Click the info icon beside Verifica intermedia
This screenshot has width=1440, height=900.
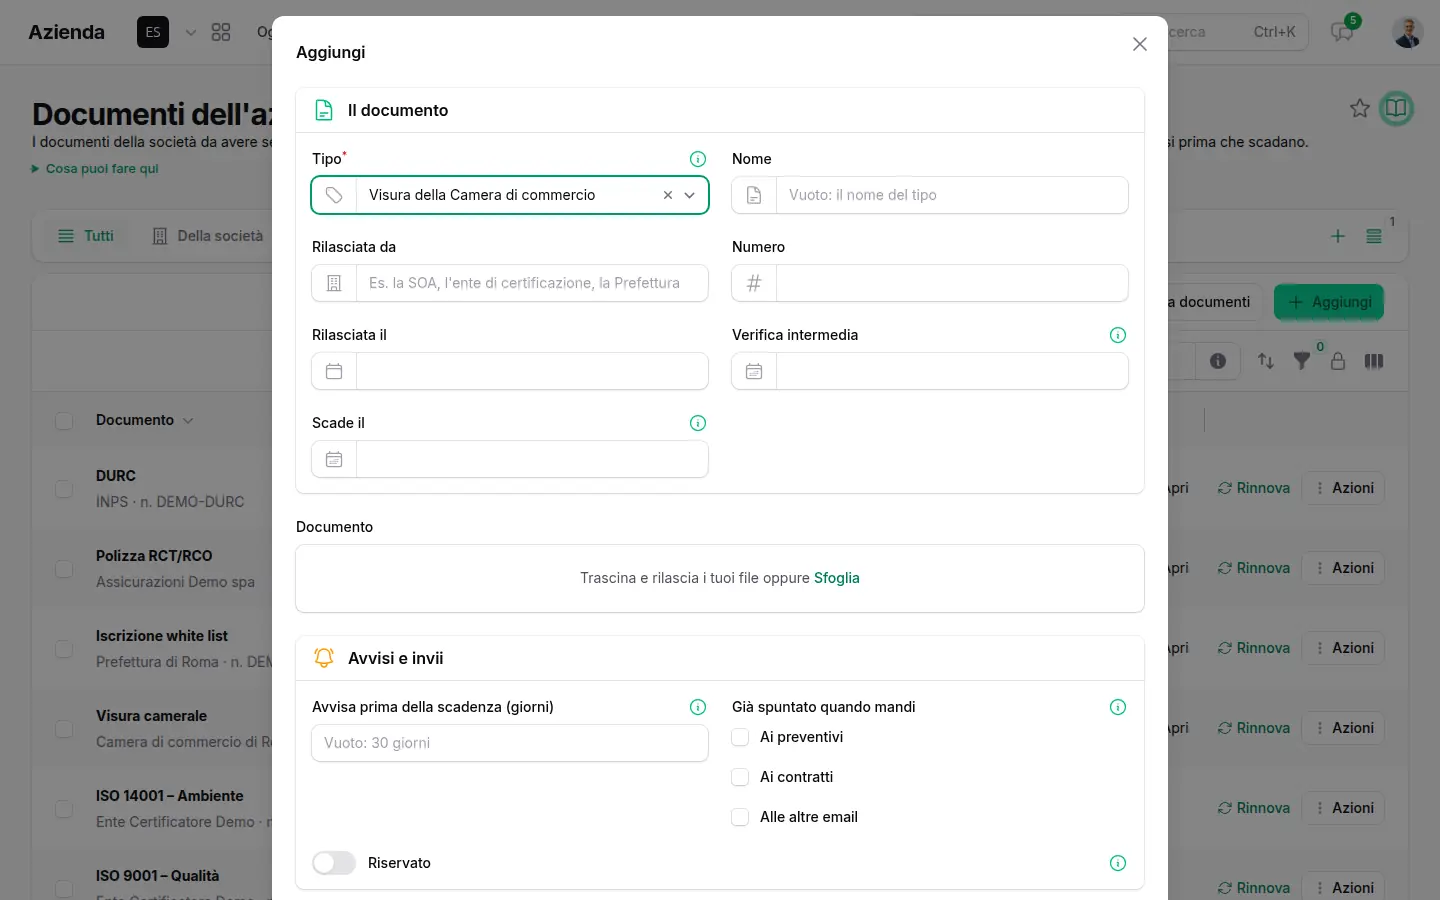coord(1118,335)
